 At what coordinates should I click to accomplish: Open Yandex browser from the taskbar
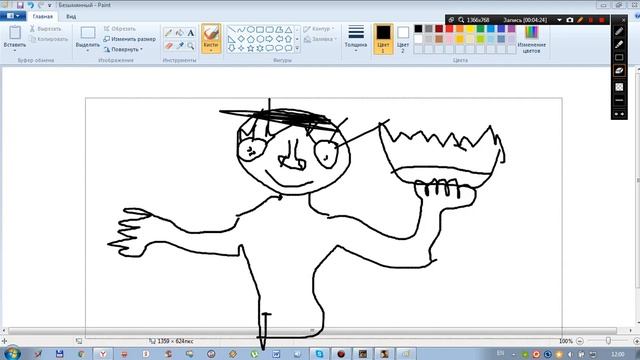click(x=103, y=354)
